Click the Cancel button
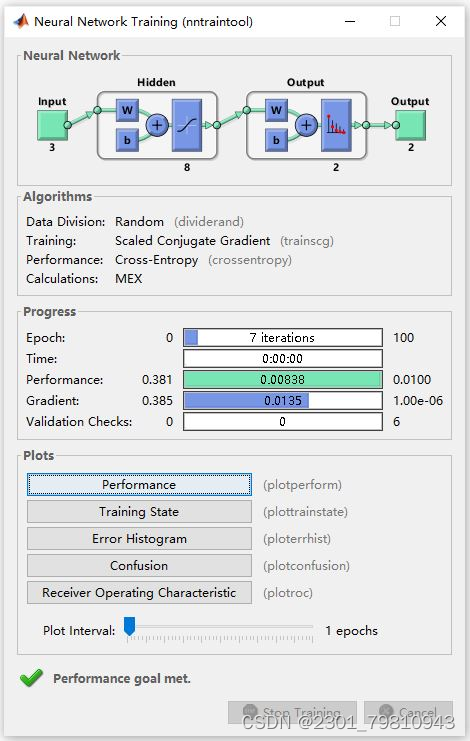 [408, 713]
